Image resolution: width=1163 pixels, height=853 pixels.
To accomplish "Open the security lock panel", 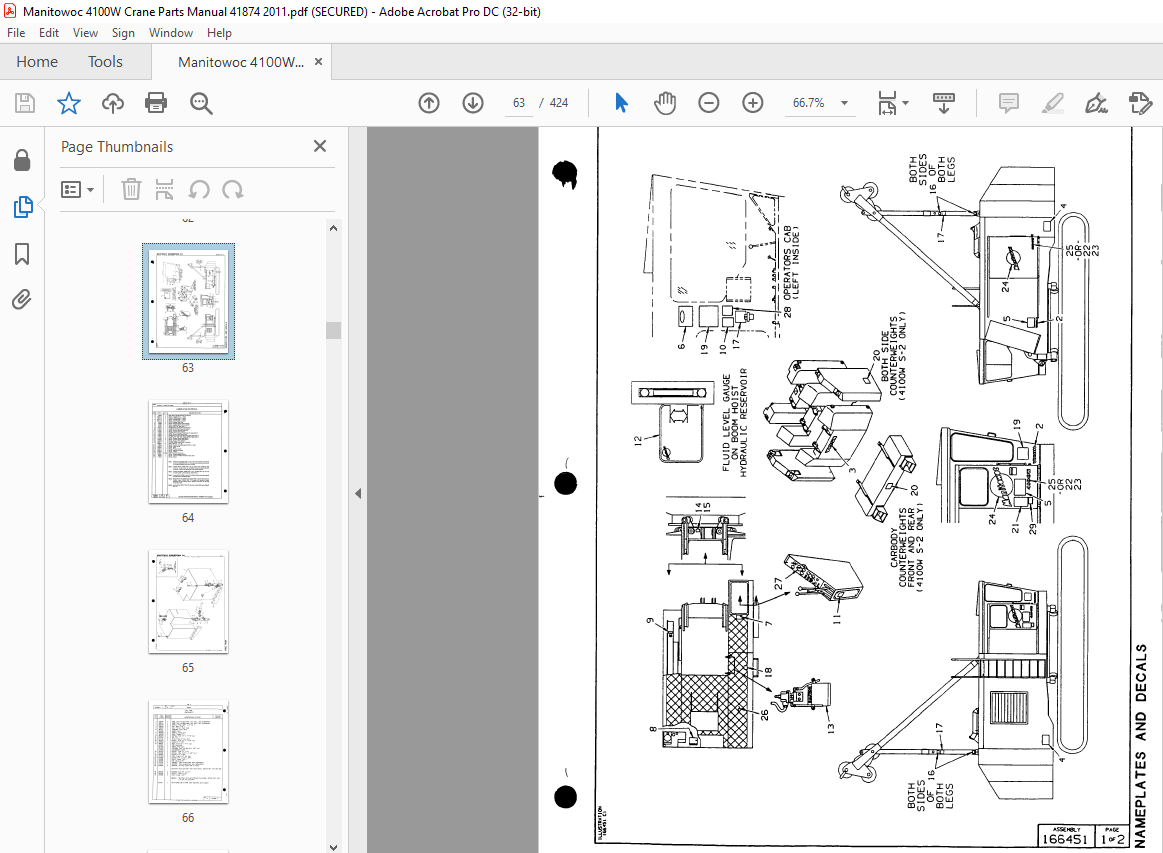I will (x=22, y=160).
